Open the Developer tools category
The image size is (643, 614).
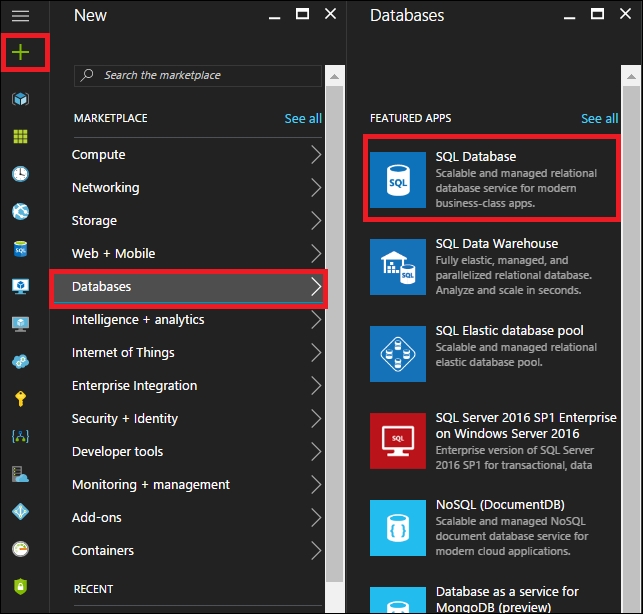pos(197,452)
